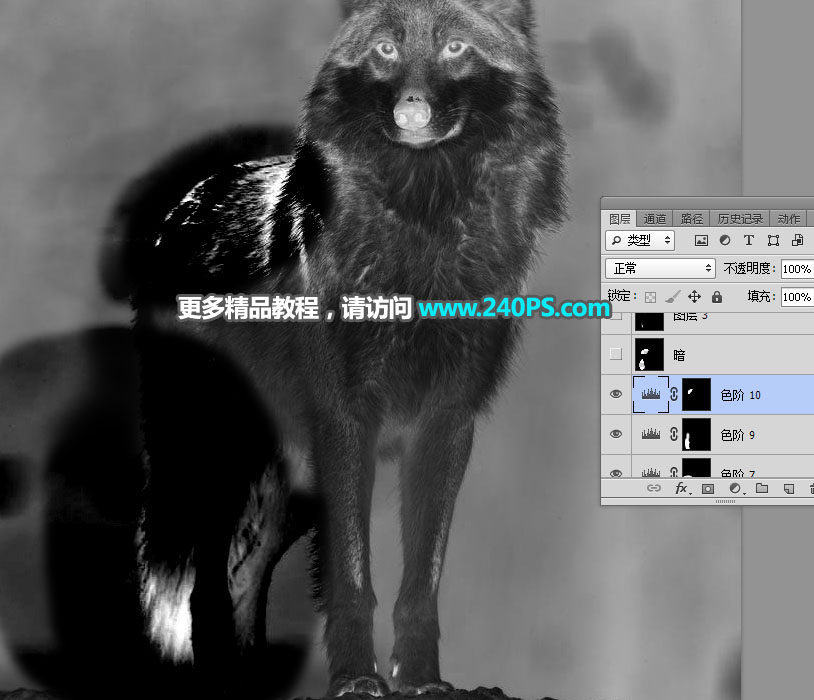
Task: Click the 色阶 10 levels adjustment icon
Action: (x=651, y=394)
